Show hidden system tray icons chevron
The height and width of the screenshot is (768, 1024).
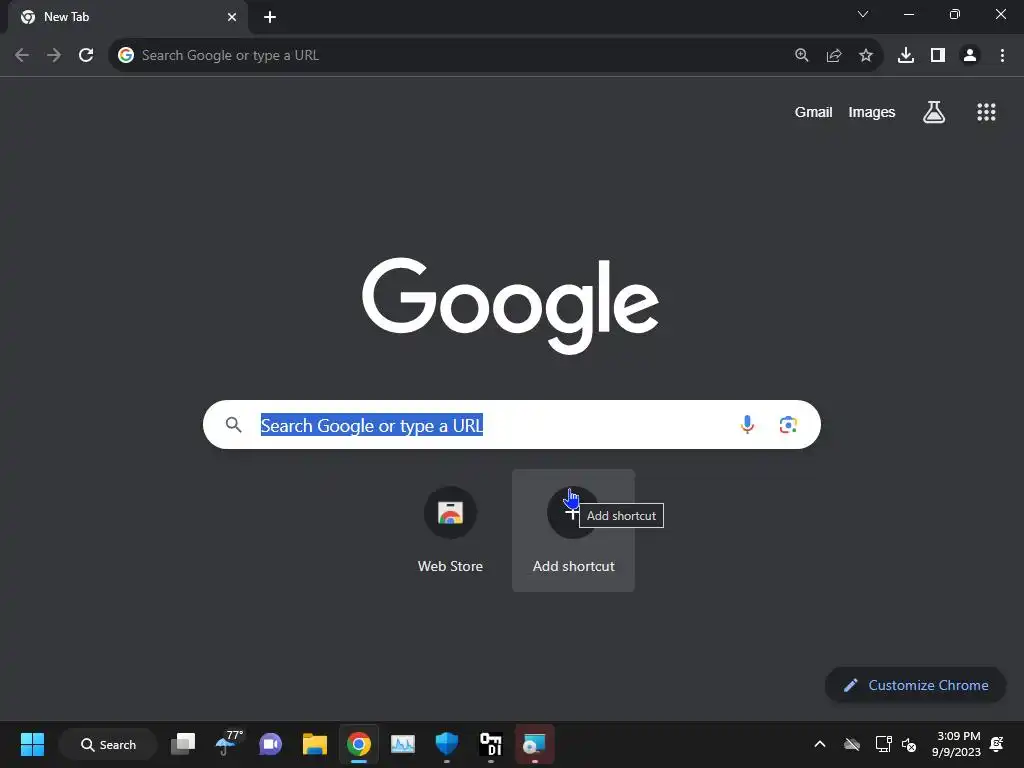click(x=820, y=744)
